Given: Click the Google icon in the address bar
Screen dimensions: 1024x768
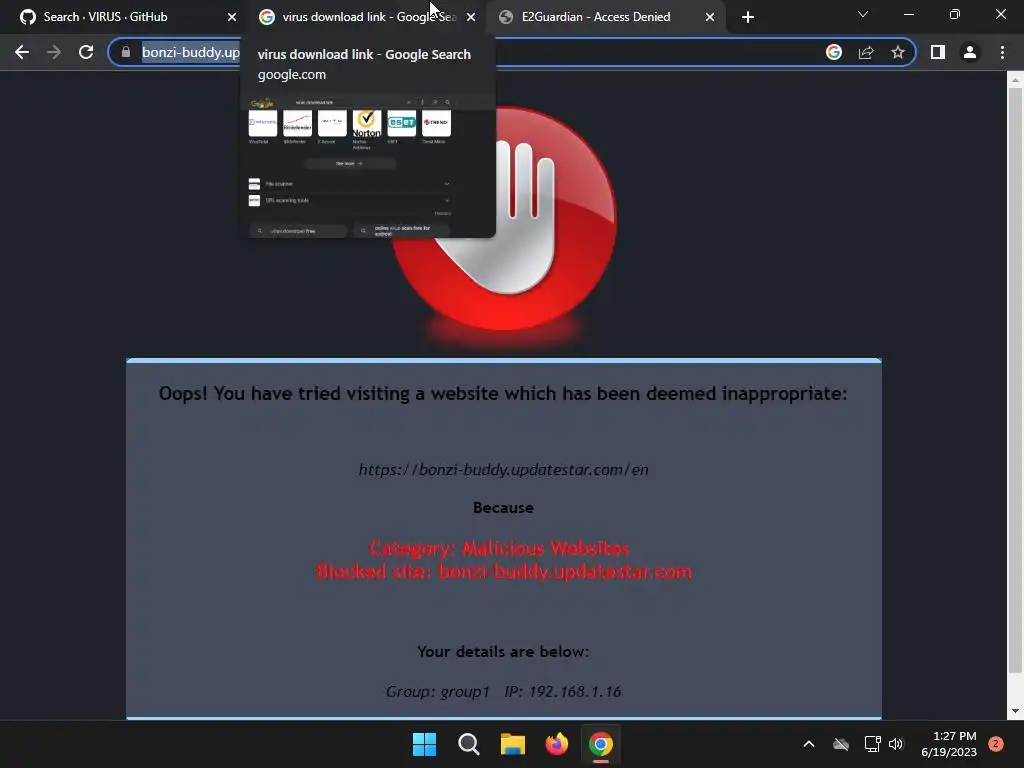Looking at the screenshot, I should (834, 52).
